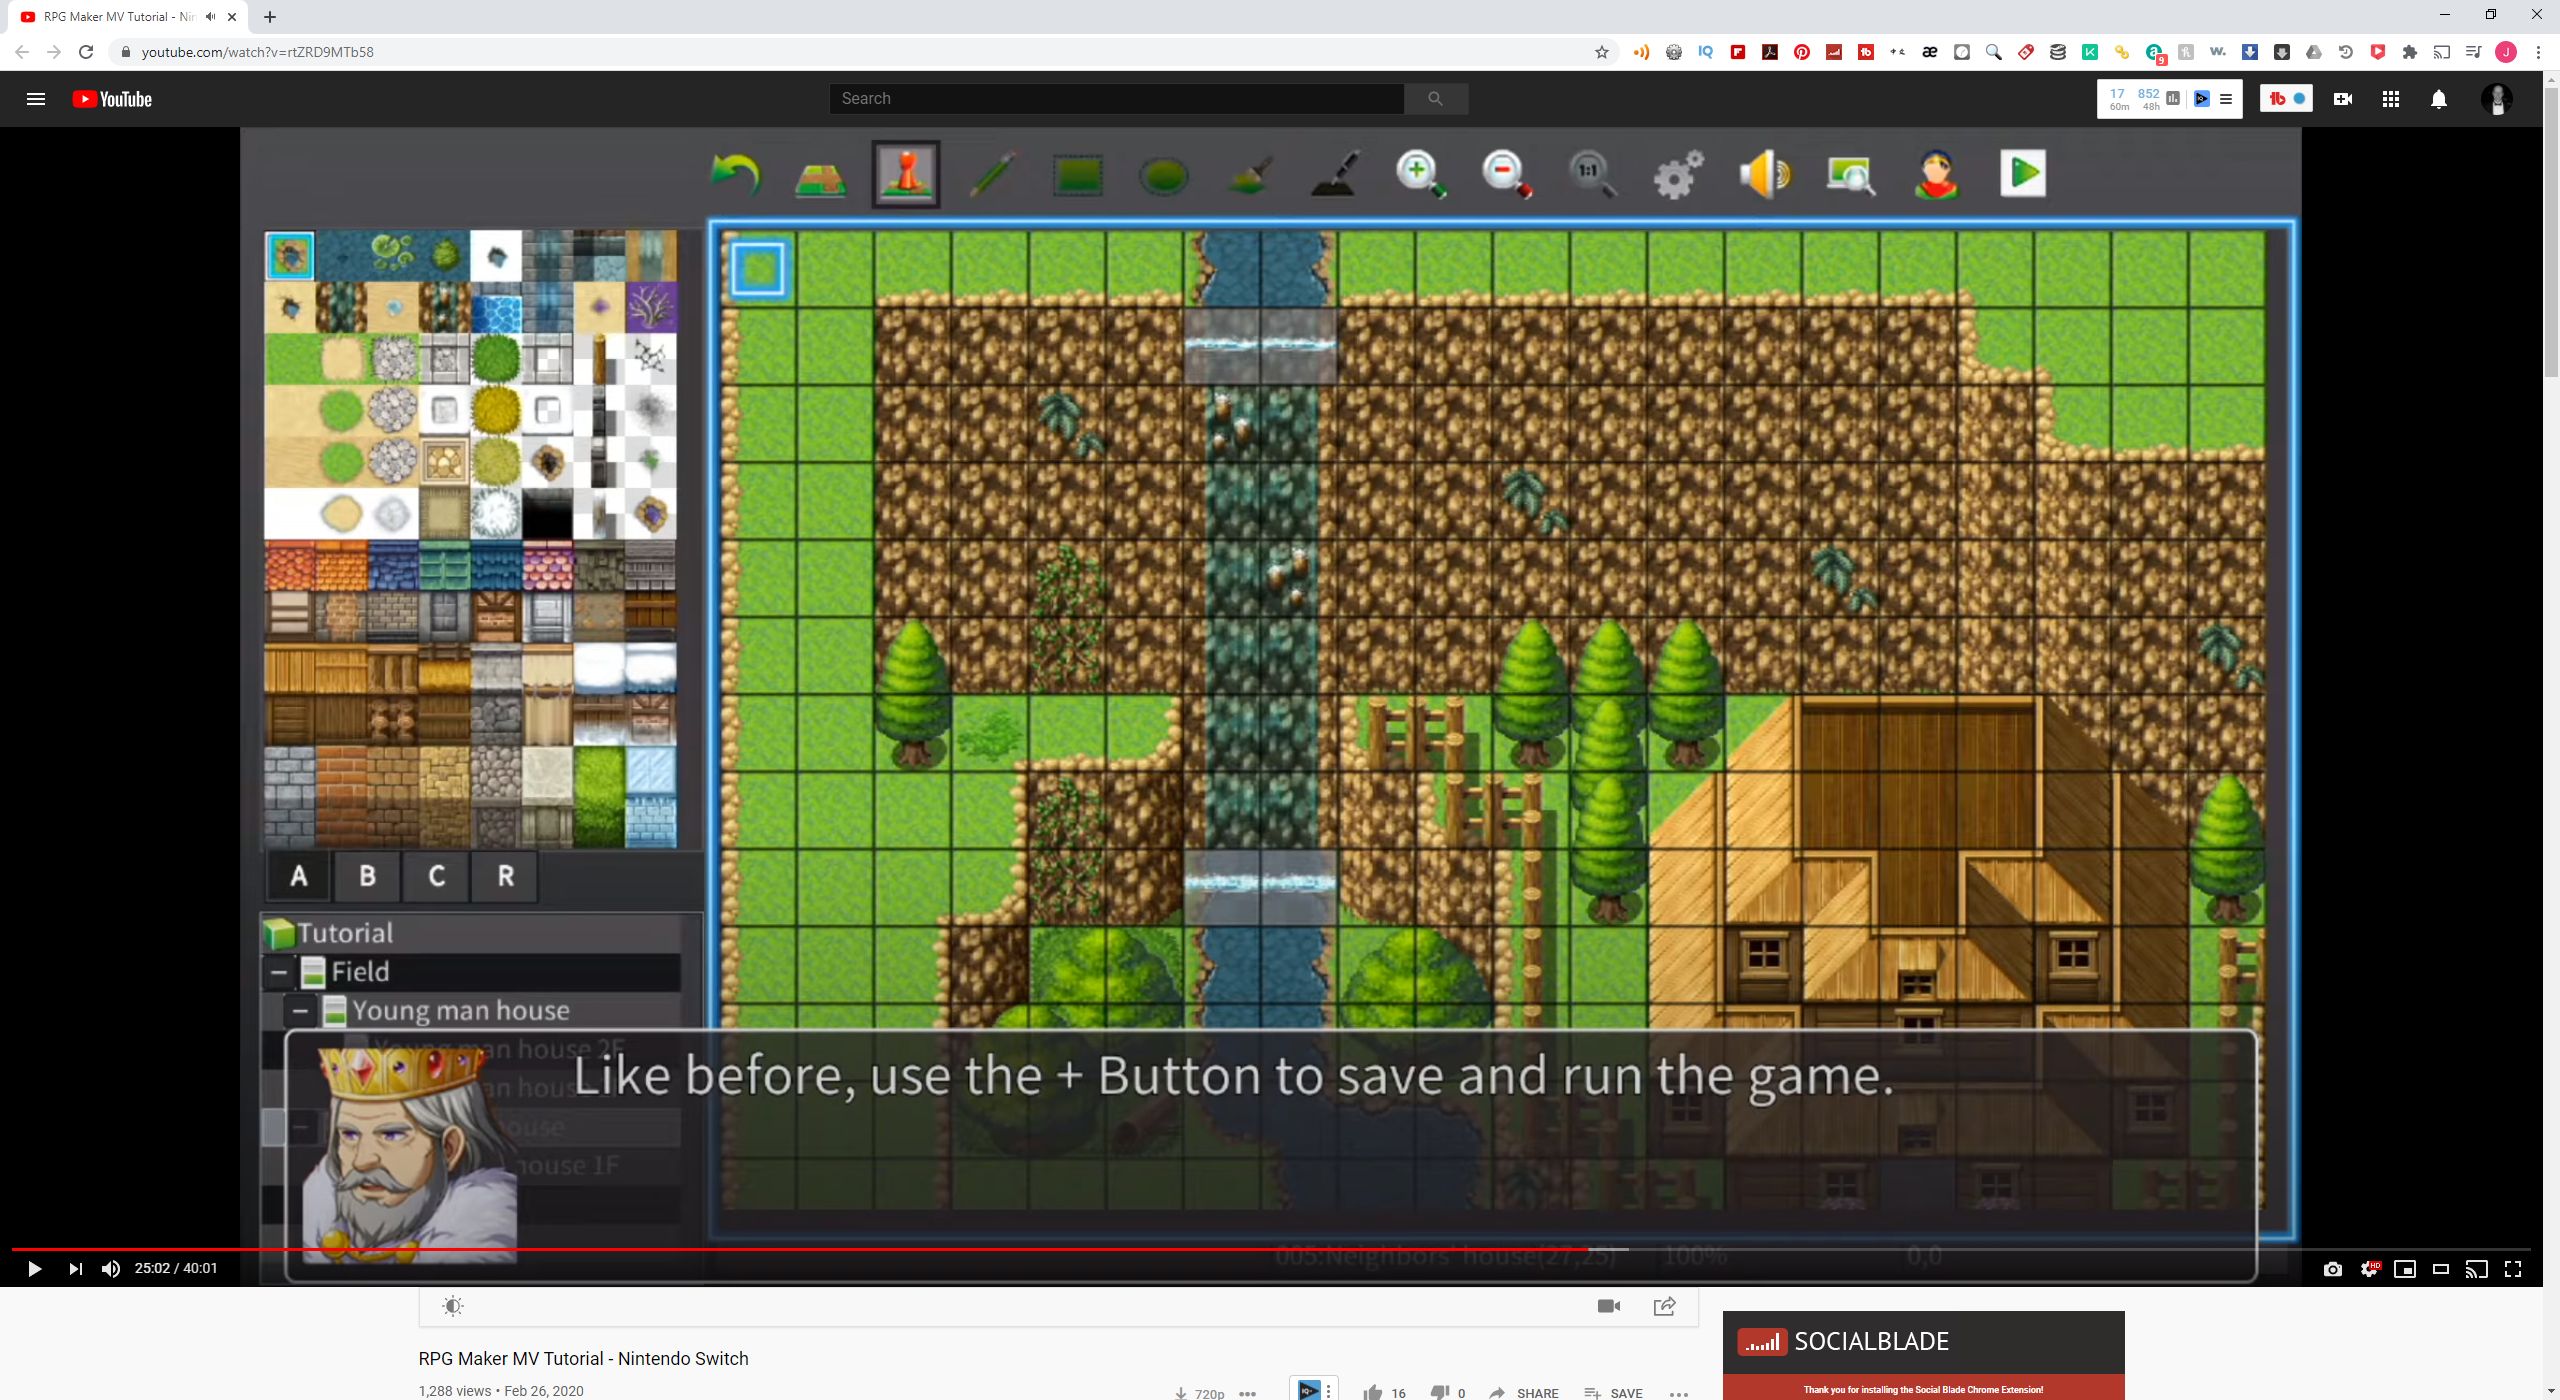The image size is (2560, 1400).
Task: Click the zoom out magnifier icon
Action: (1507, 174)
